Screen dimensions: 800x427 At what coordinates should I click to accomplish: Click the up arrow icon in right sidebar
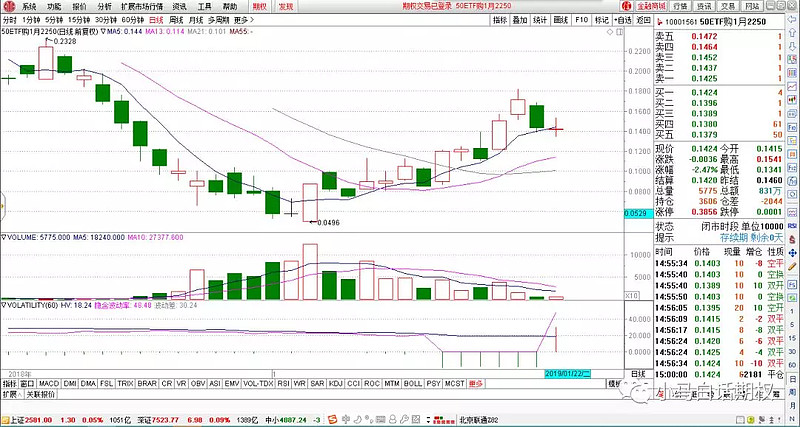pyautogui.click(x=792, y=33)
